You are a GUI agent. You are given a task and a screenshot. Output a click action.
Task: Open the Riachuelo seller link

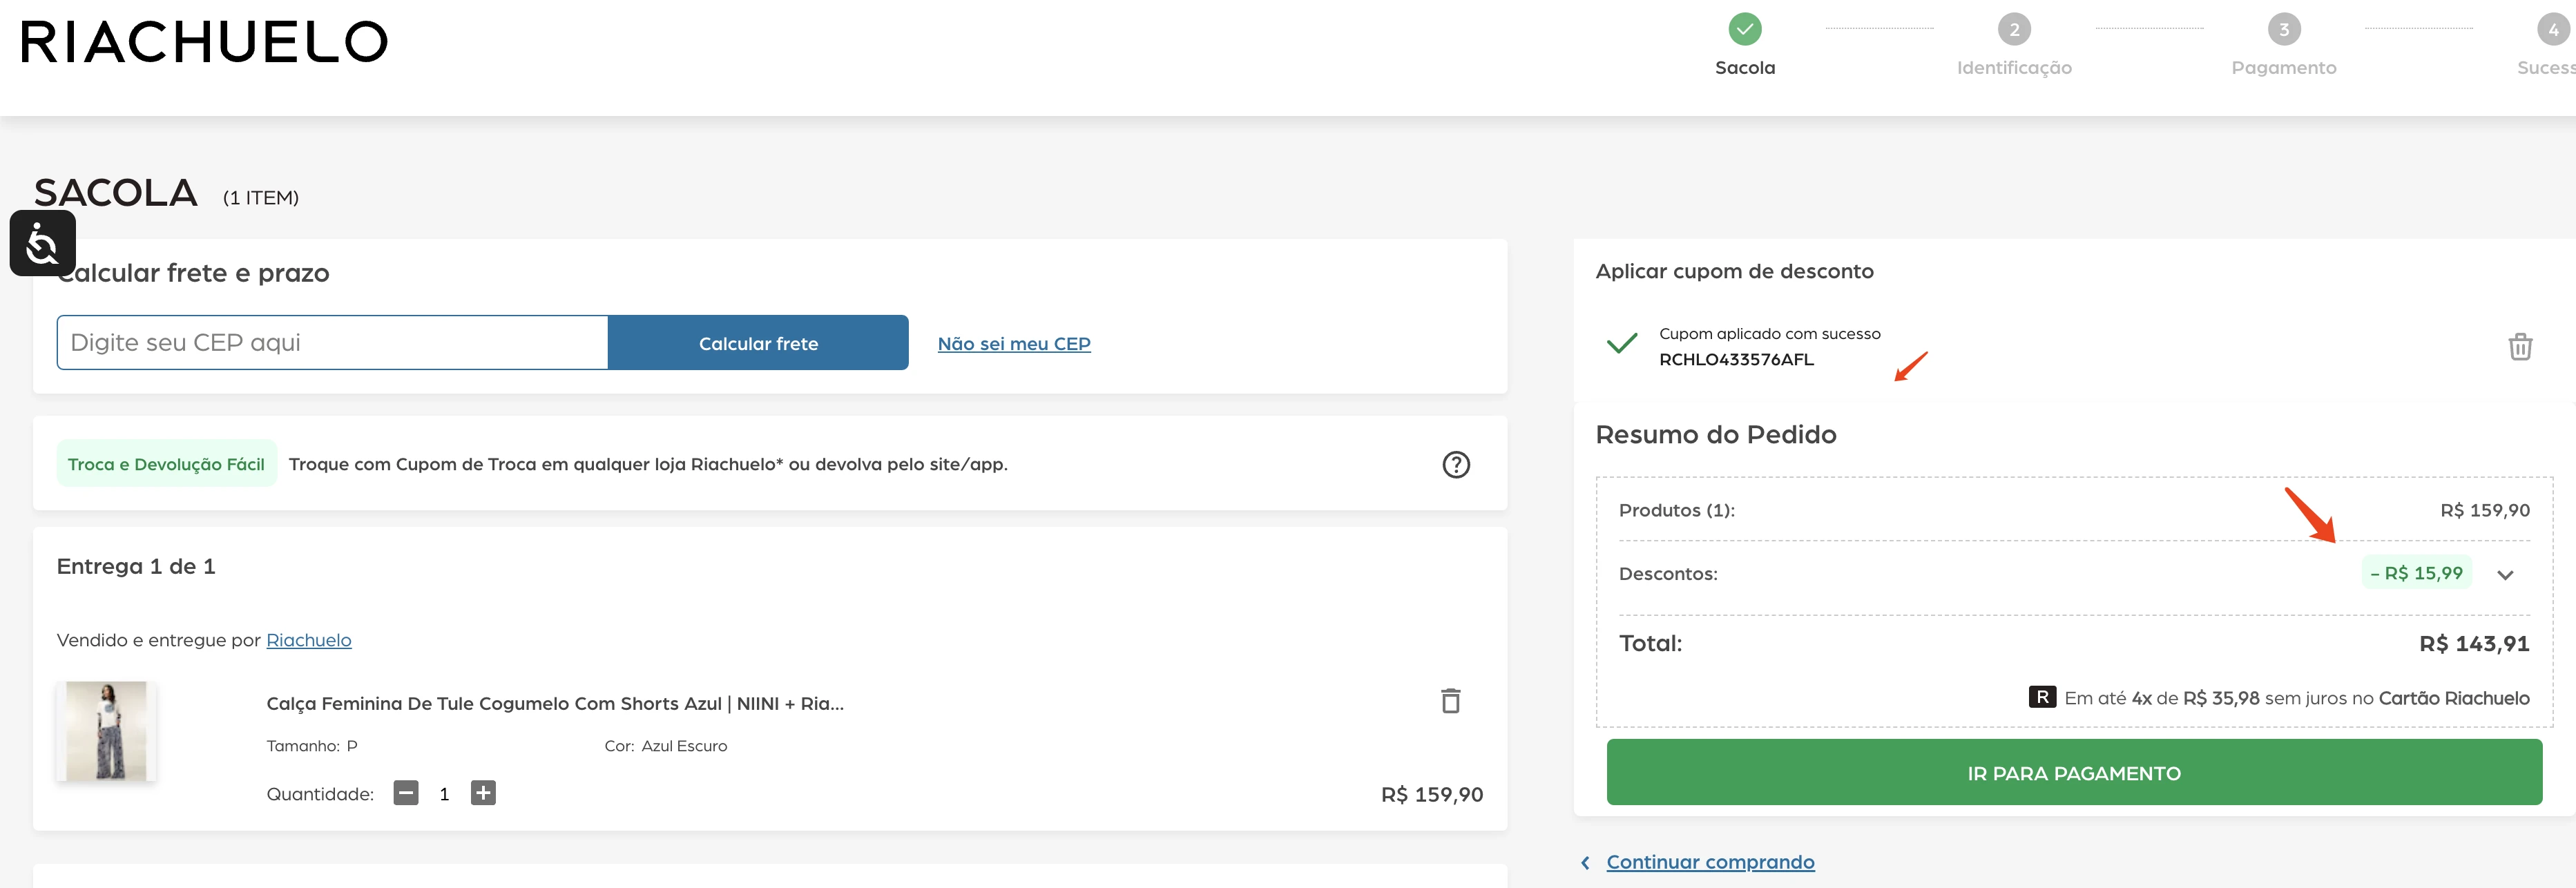pyautogui.click(x=309, y=640)
